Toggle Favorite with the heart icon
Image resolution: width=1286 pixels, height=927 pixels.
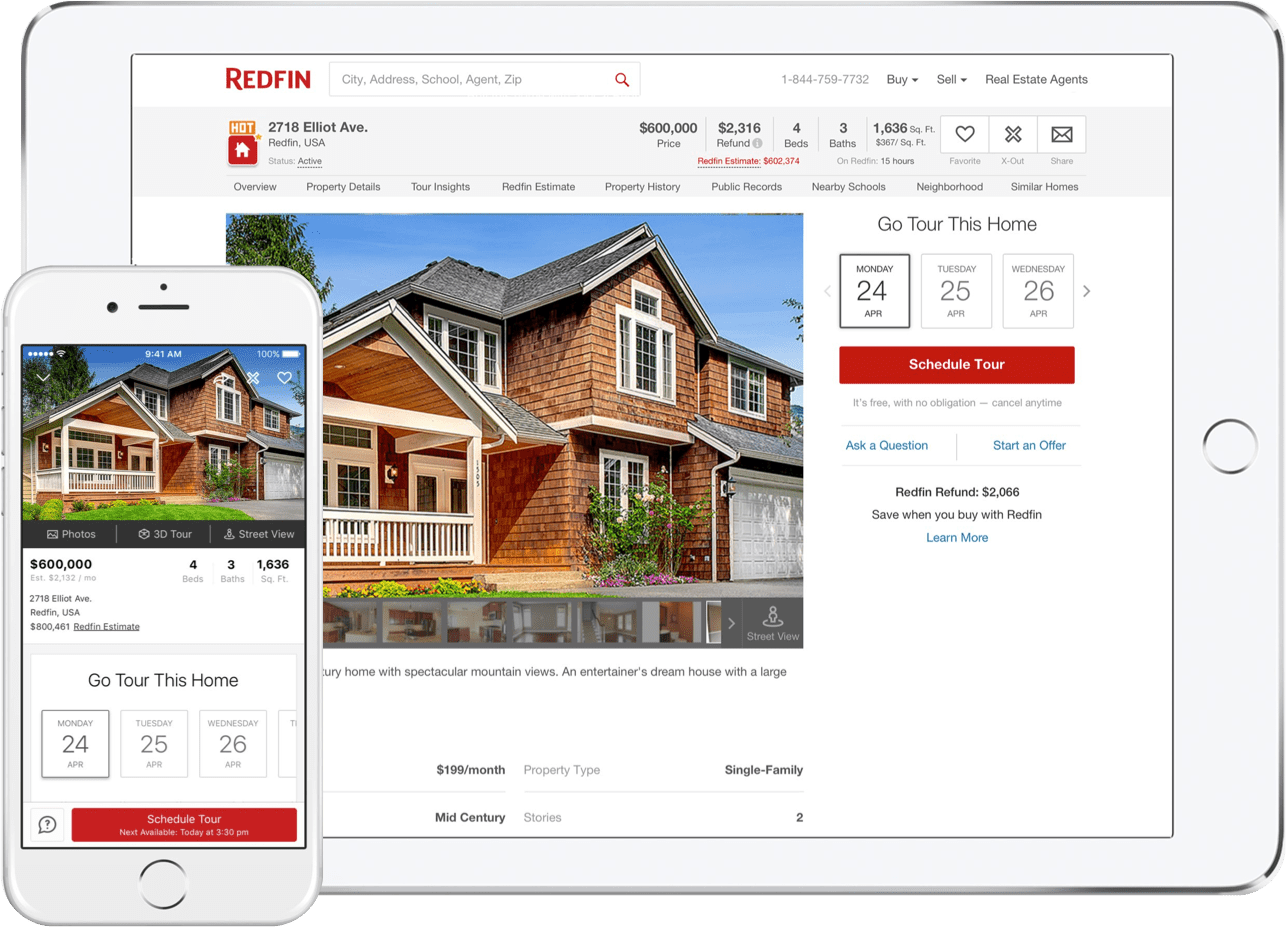(963, 134)
